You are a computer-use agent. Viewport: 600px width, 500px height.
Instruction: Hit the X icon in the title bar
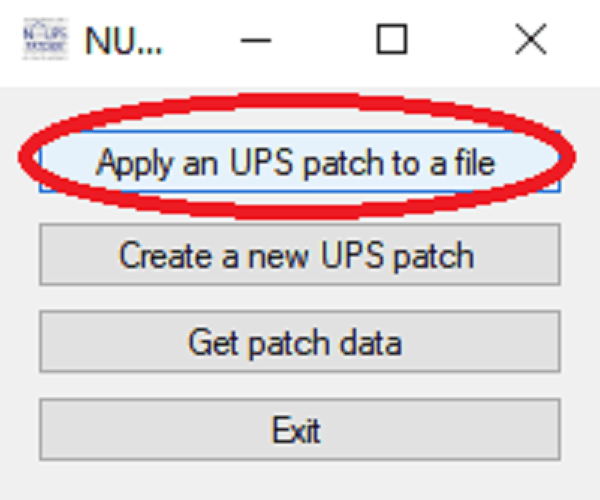(529, 41)
